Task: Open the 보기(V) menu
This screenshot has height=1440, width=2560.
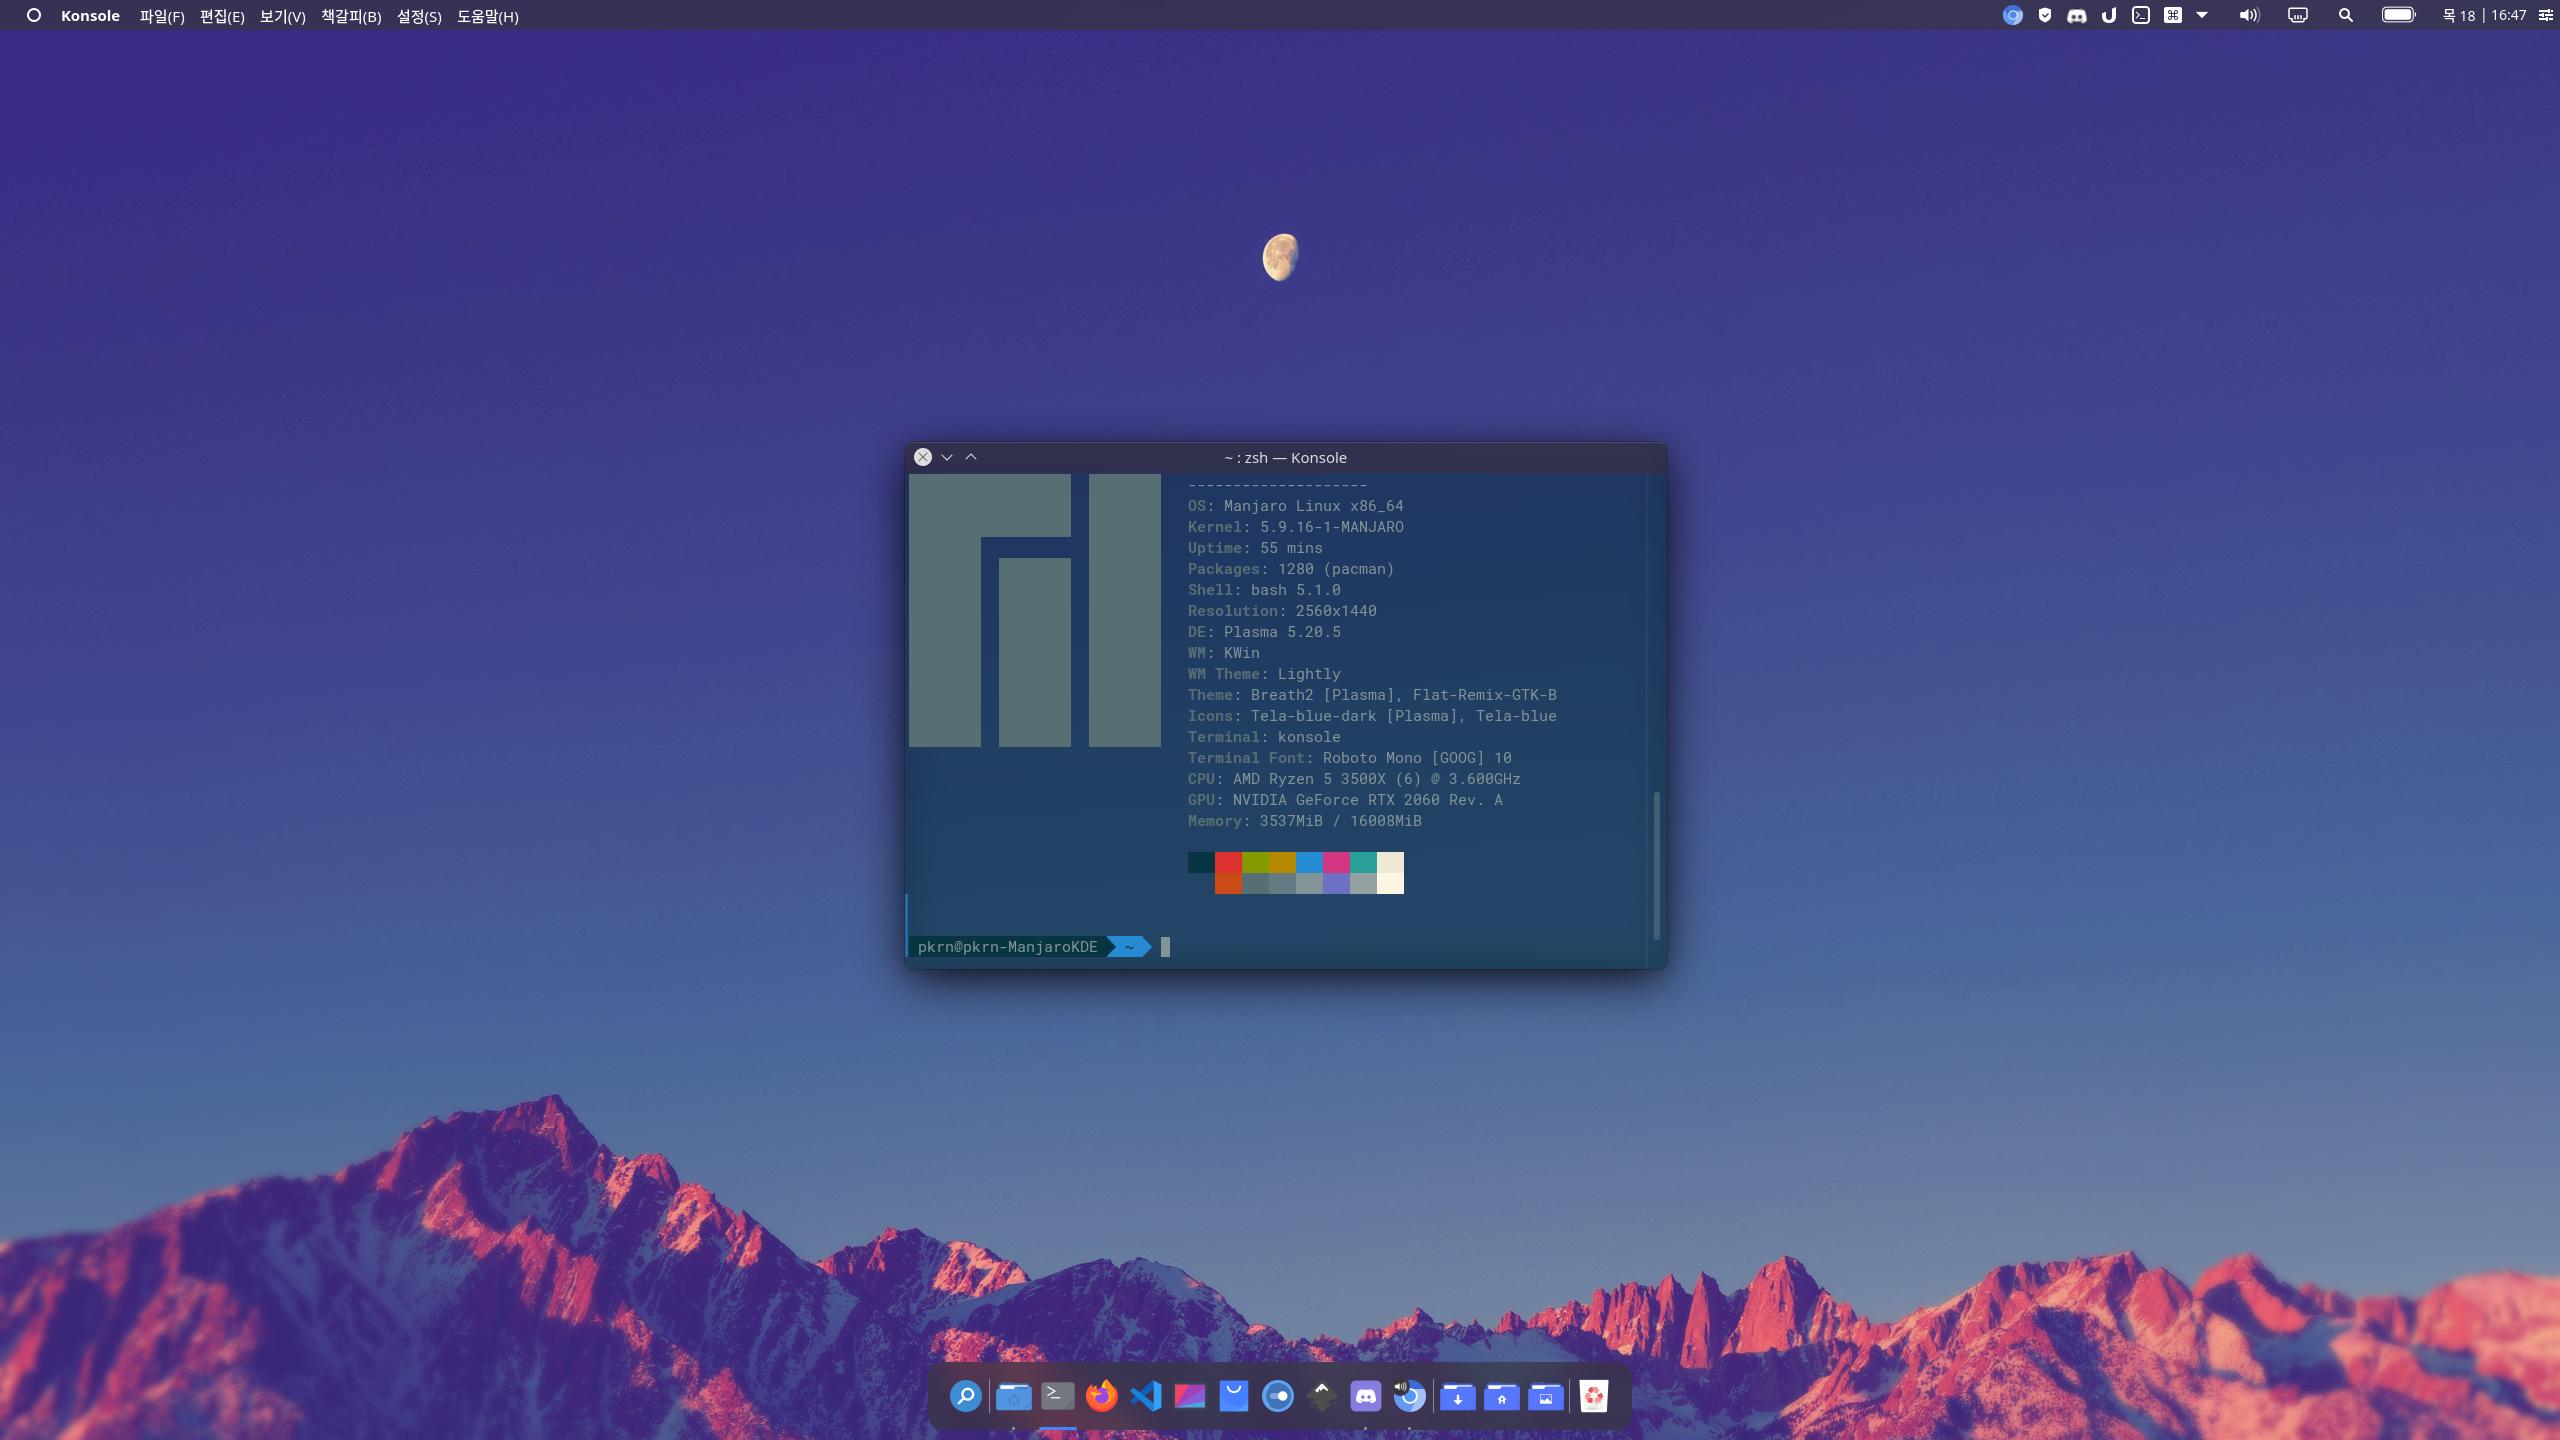Action: [282, 16]
